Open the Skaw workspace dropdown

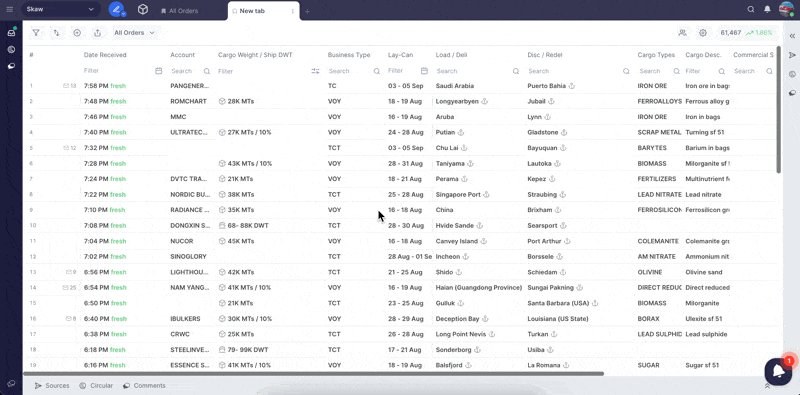[x=61, y=9]
